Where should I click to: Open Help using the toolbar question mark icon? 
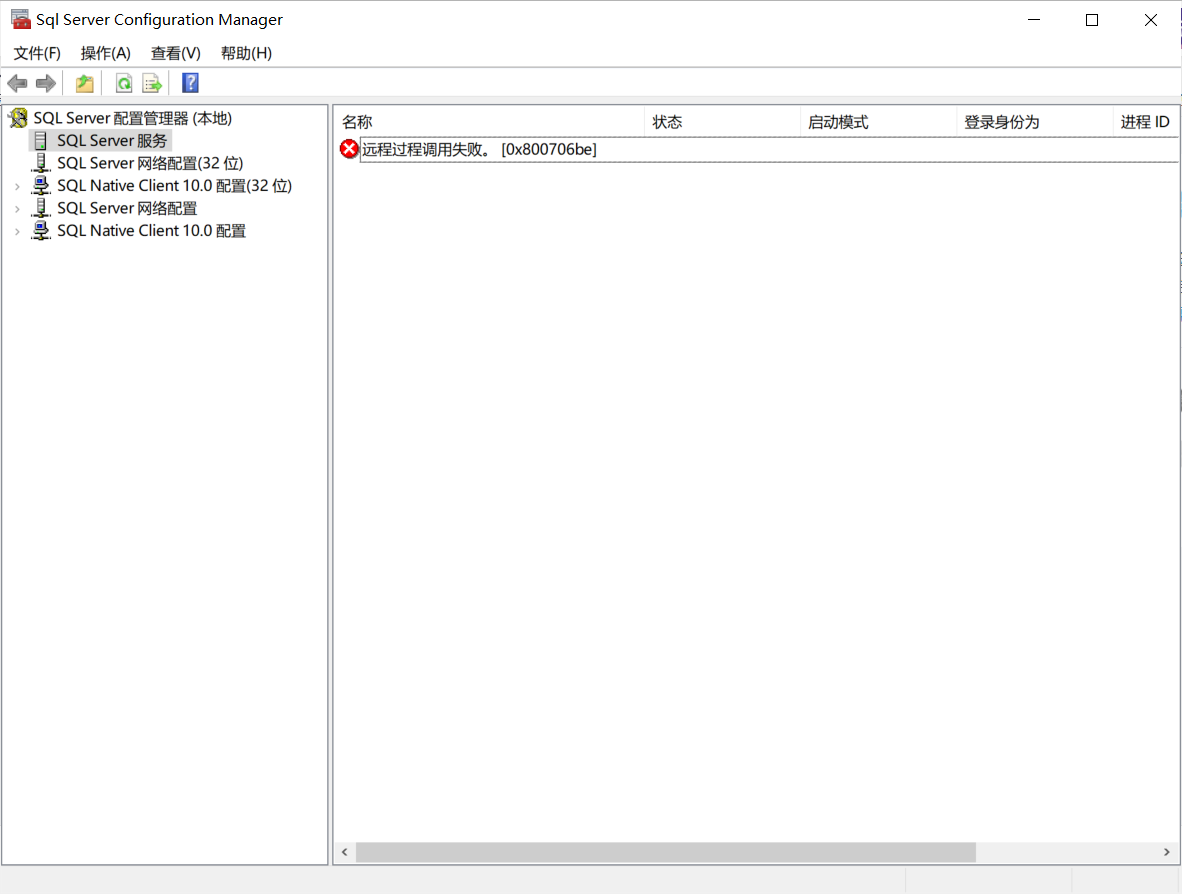pyautogui.click(x=189, y=82)
